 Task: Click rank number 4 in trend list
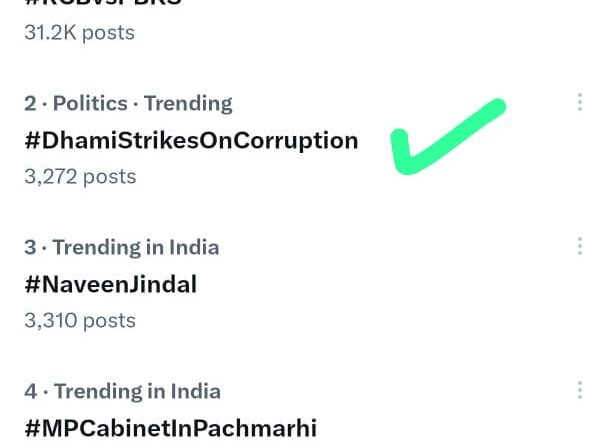point(30,391)
